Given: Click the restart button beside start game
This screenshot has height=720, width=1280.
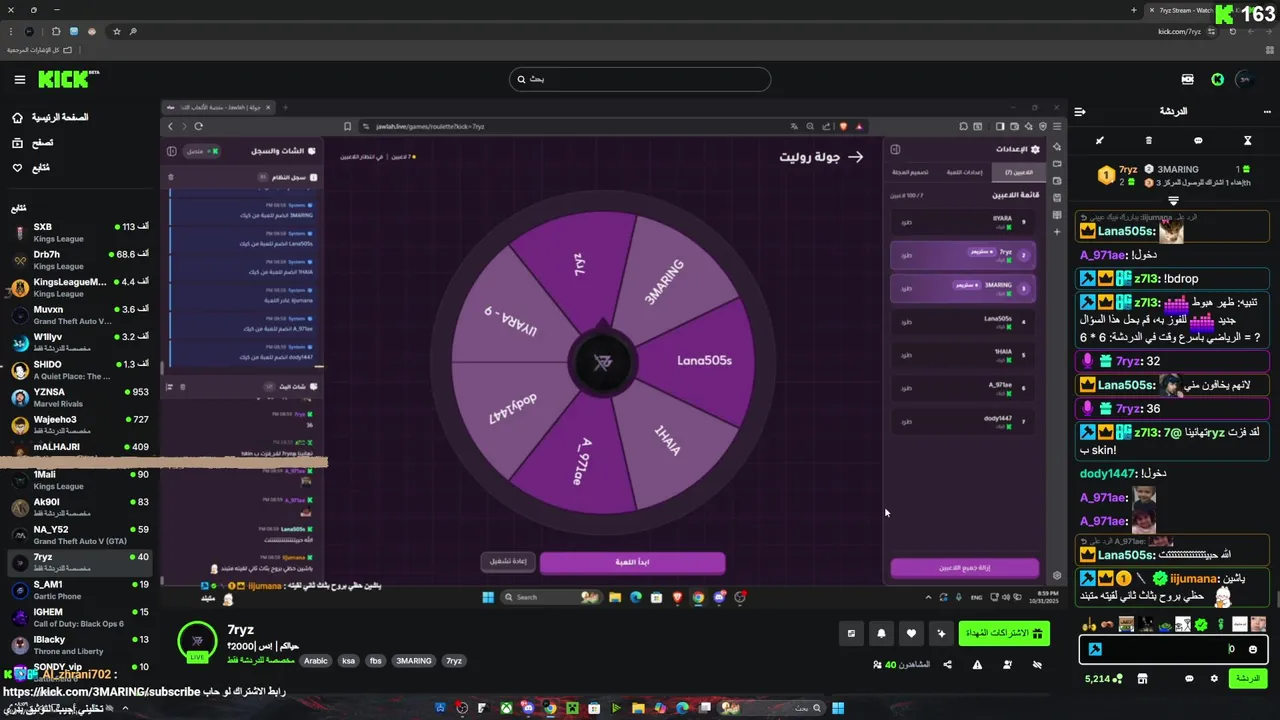Looking at the screenshot, I should click(x=507, y=562).
